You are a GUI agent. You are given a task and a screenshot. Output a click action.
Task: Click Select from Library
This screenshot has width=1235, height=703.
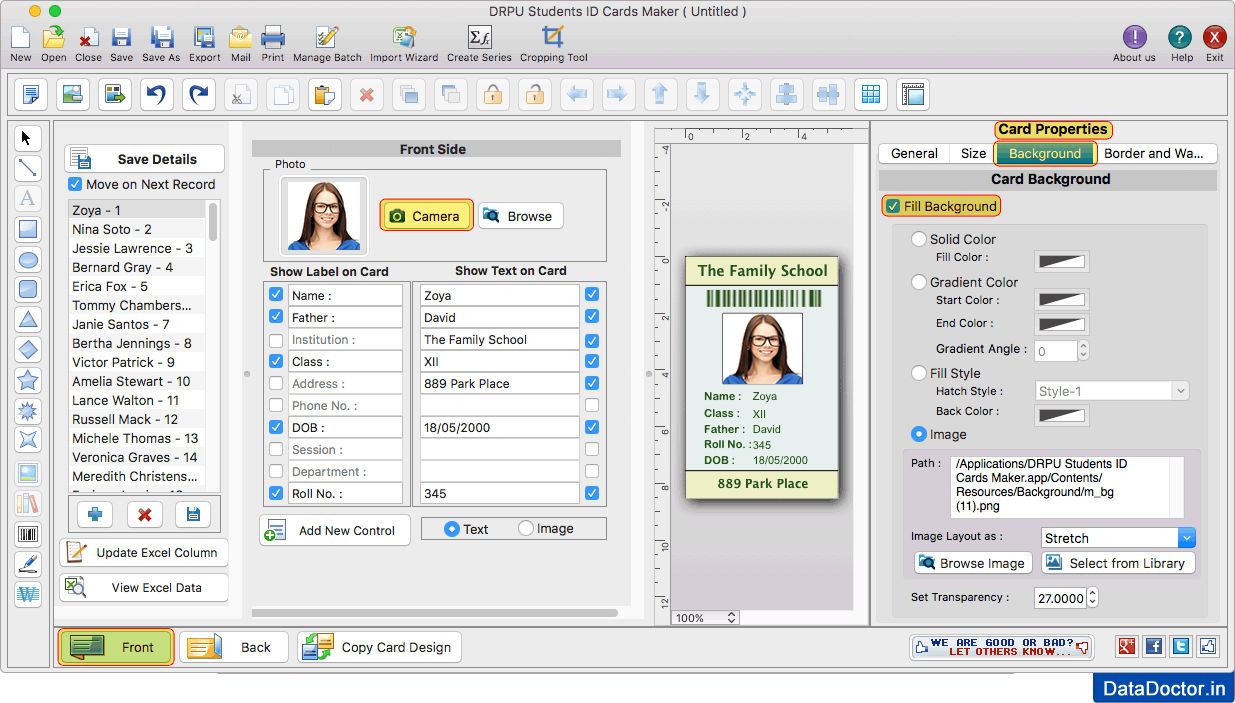click(1118, 563)
